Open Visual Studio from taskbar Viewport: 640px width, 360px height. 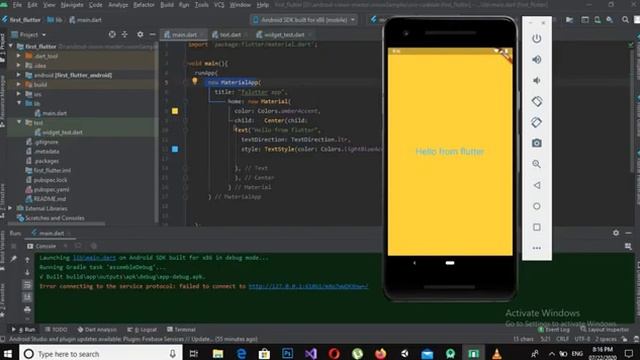pyautogui.click(x=311, y=353)
